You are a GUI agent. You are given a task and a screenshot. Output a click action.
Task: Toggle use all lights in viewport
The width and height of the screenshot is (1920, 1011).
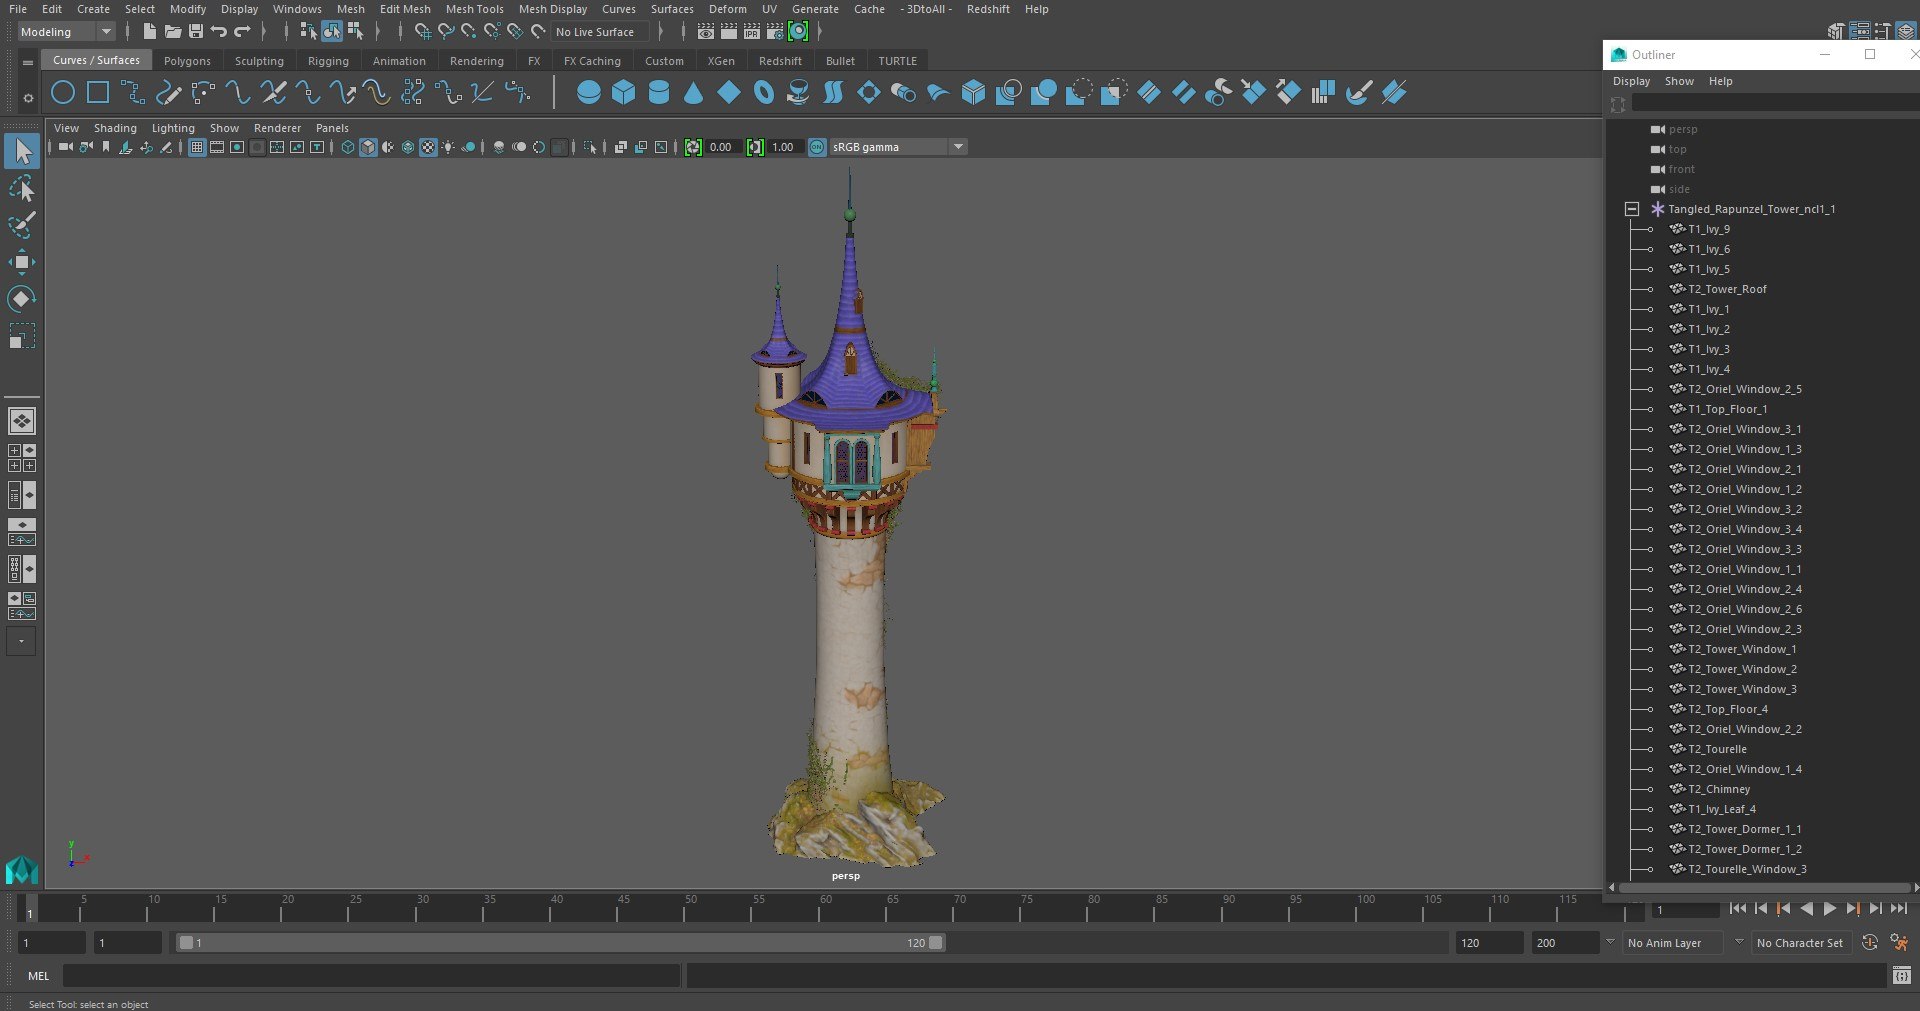pyautogui.click(x=448, y=147)
